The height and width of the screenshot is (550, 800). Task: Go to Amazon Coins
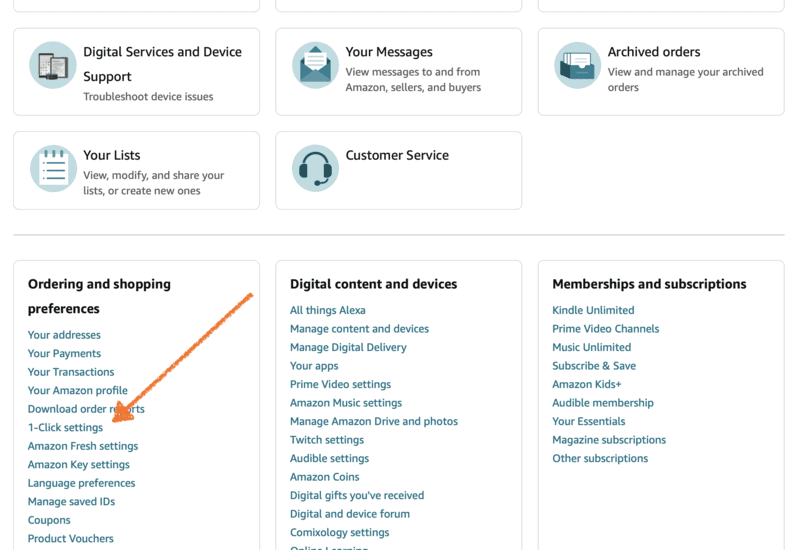click(324, 477)
